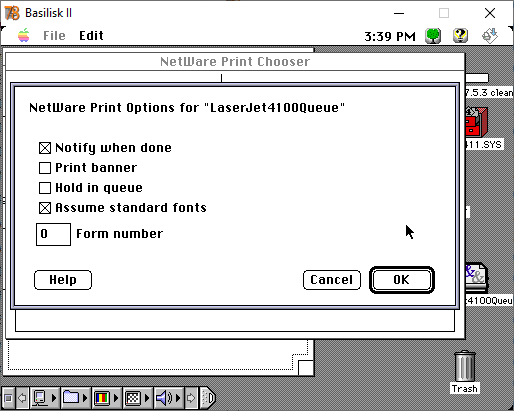Click the Form number input field

53,234
